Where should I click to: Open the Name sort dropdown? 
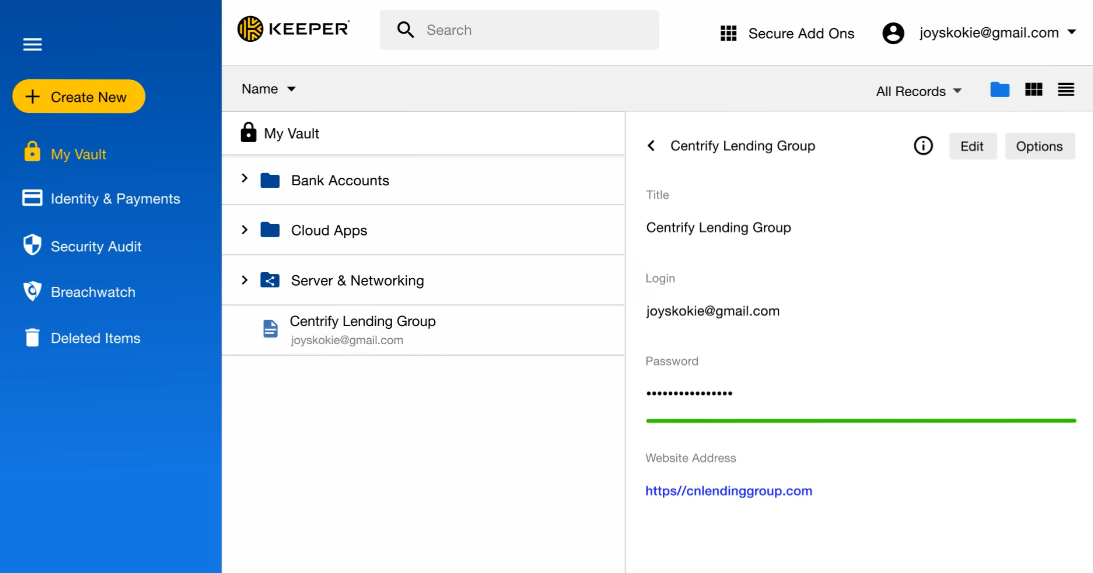269,89
